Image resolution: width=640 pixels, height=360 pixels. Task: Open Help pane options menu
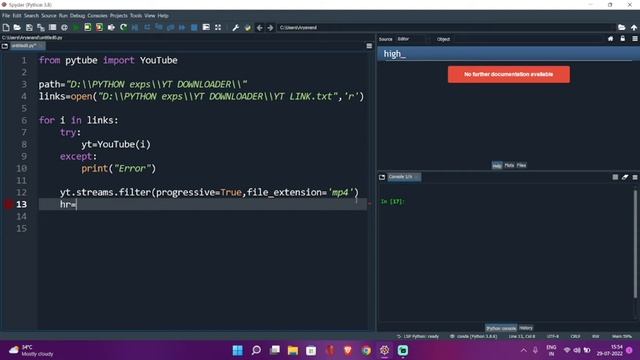[x=635, y=39]
